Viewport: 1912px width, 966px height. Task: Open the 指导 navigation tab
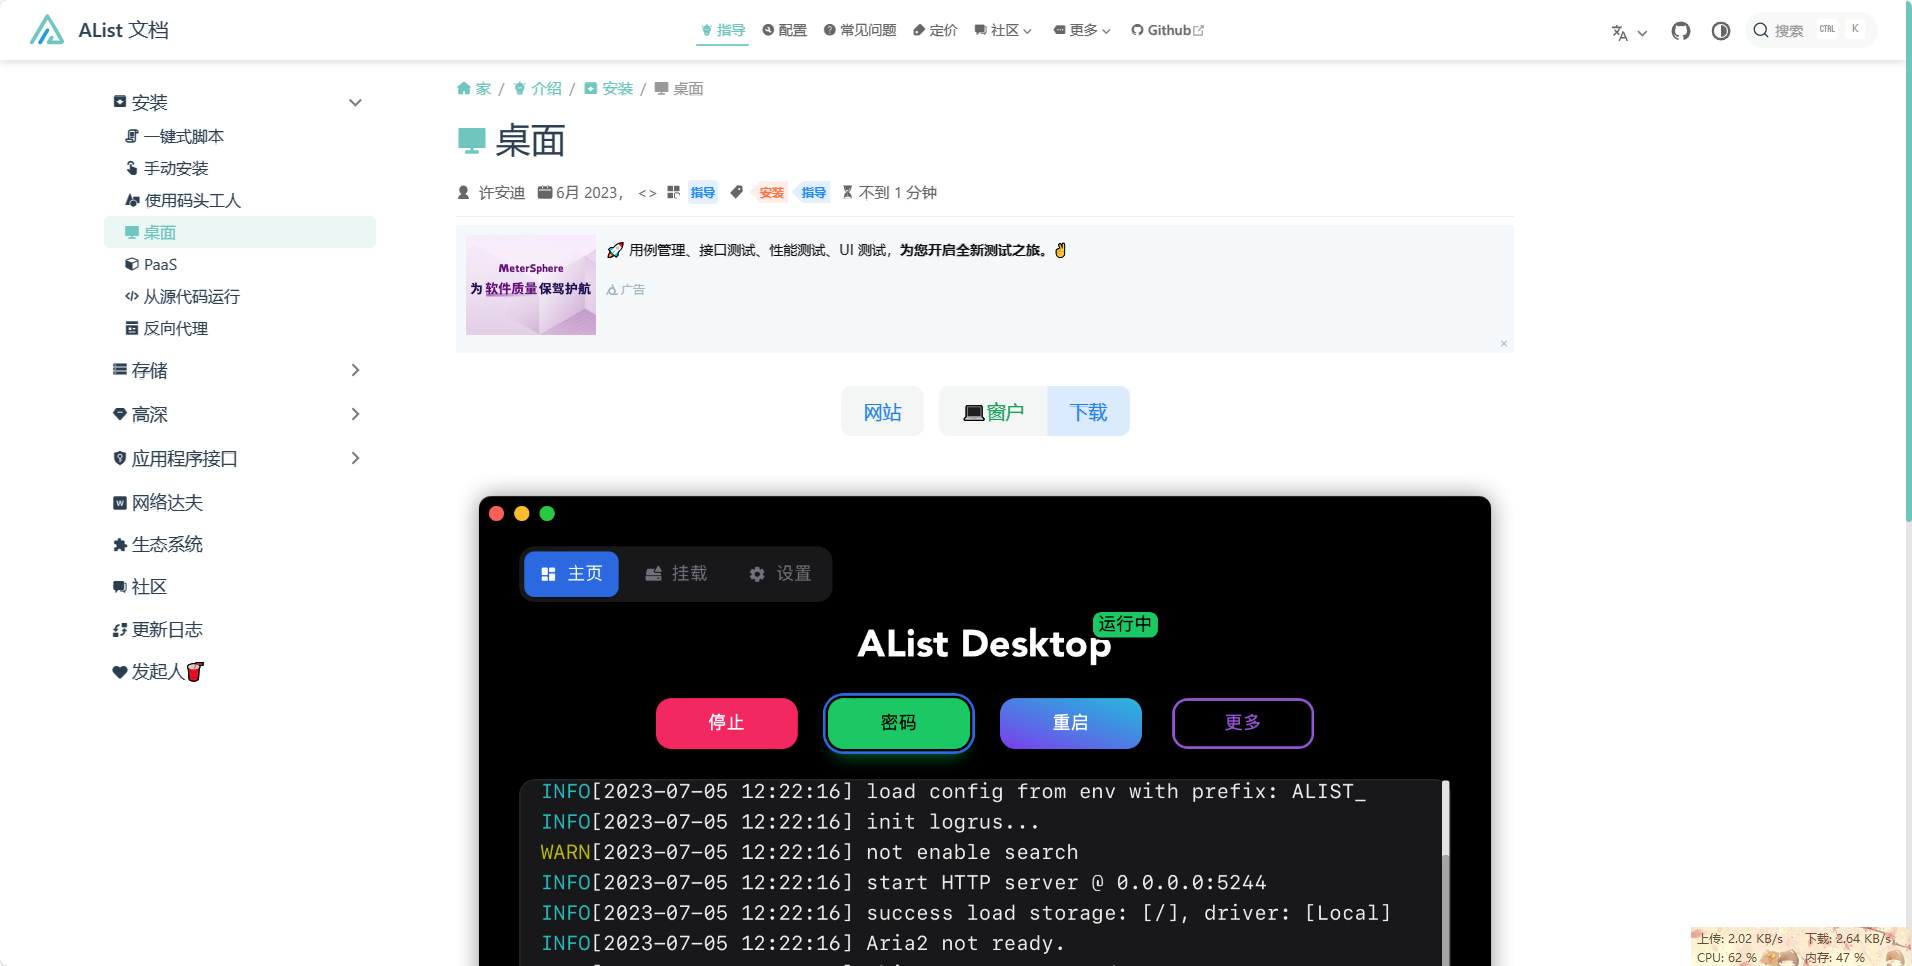click(x=723, y=30)
